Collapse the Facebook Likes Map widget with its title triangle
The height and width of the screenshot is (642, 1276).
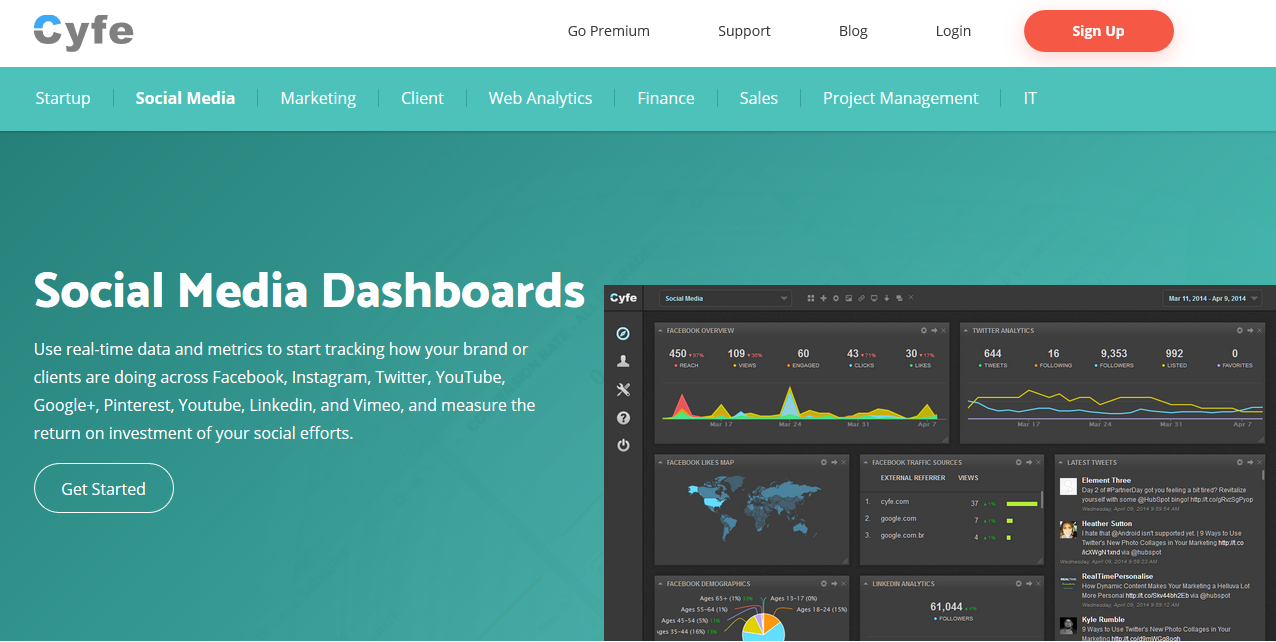pyautogui.click(x=660, y=462)
